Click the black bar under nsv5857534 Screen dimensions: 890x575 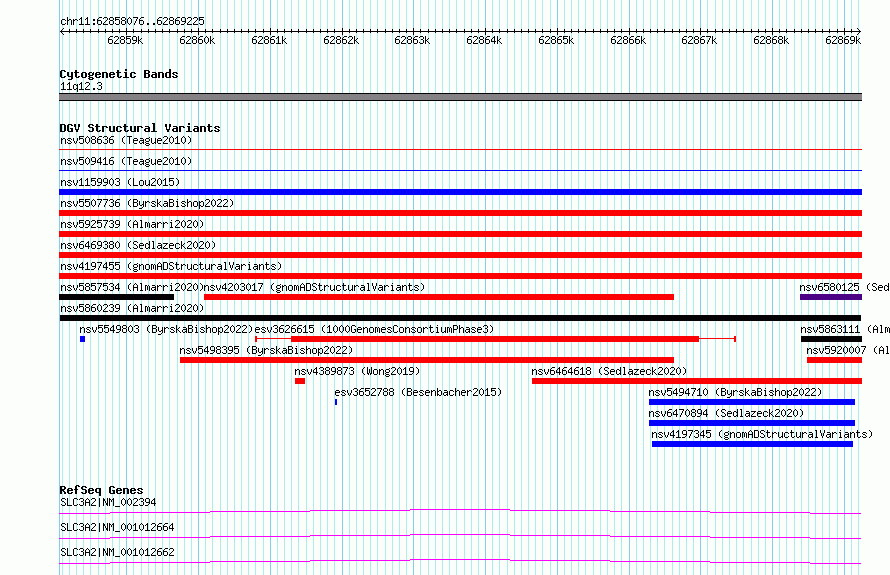(117, 297)
